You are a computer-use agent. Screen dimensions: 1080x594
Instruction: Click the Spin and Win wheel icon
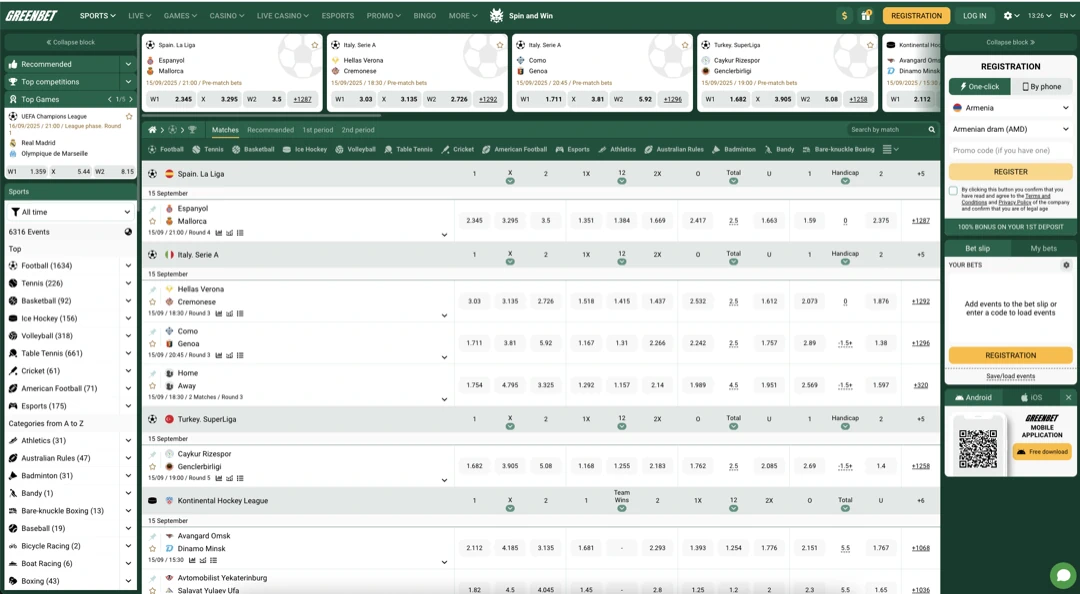[x=497, y=15]
